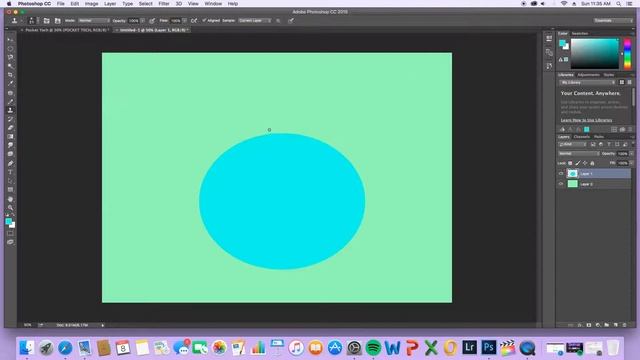Viewport: 640px width, 360px height.
Task: Select the Clone Stamp tool in toolbox
Action: point(10,110)
